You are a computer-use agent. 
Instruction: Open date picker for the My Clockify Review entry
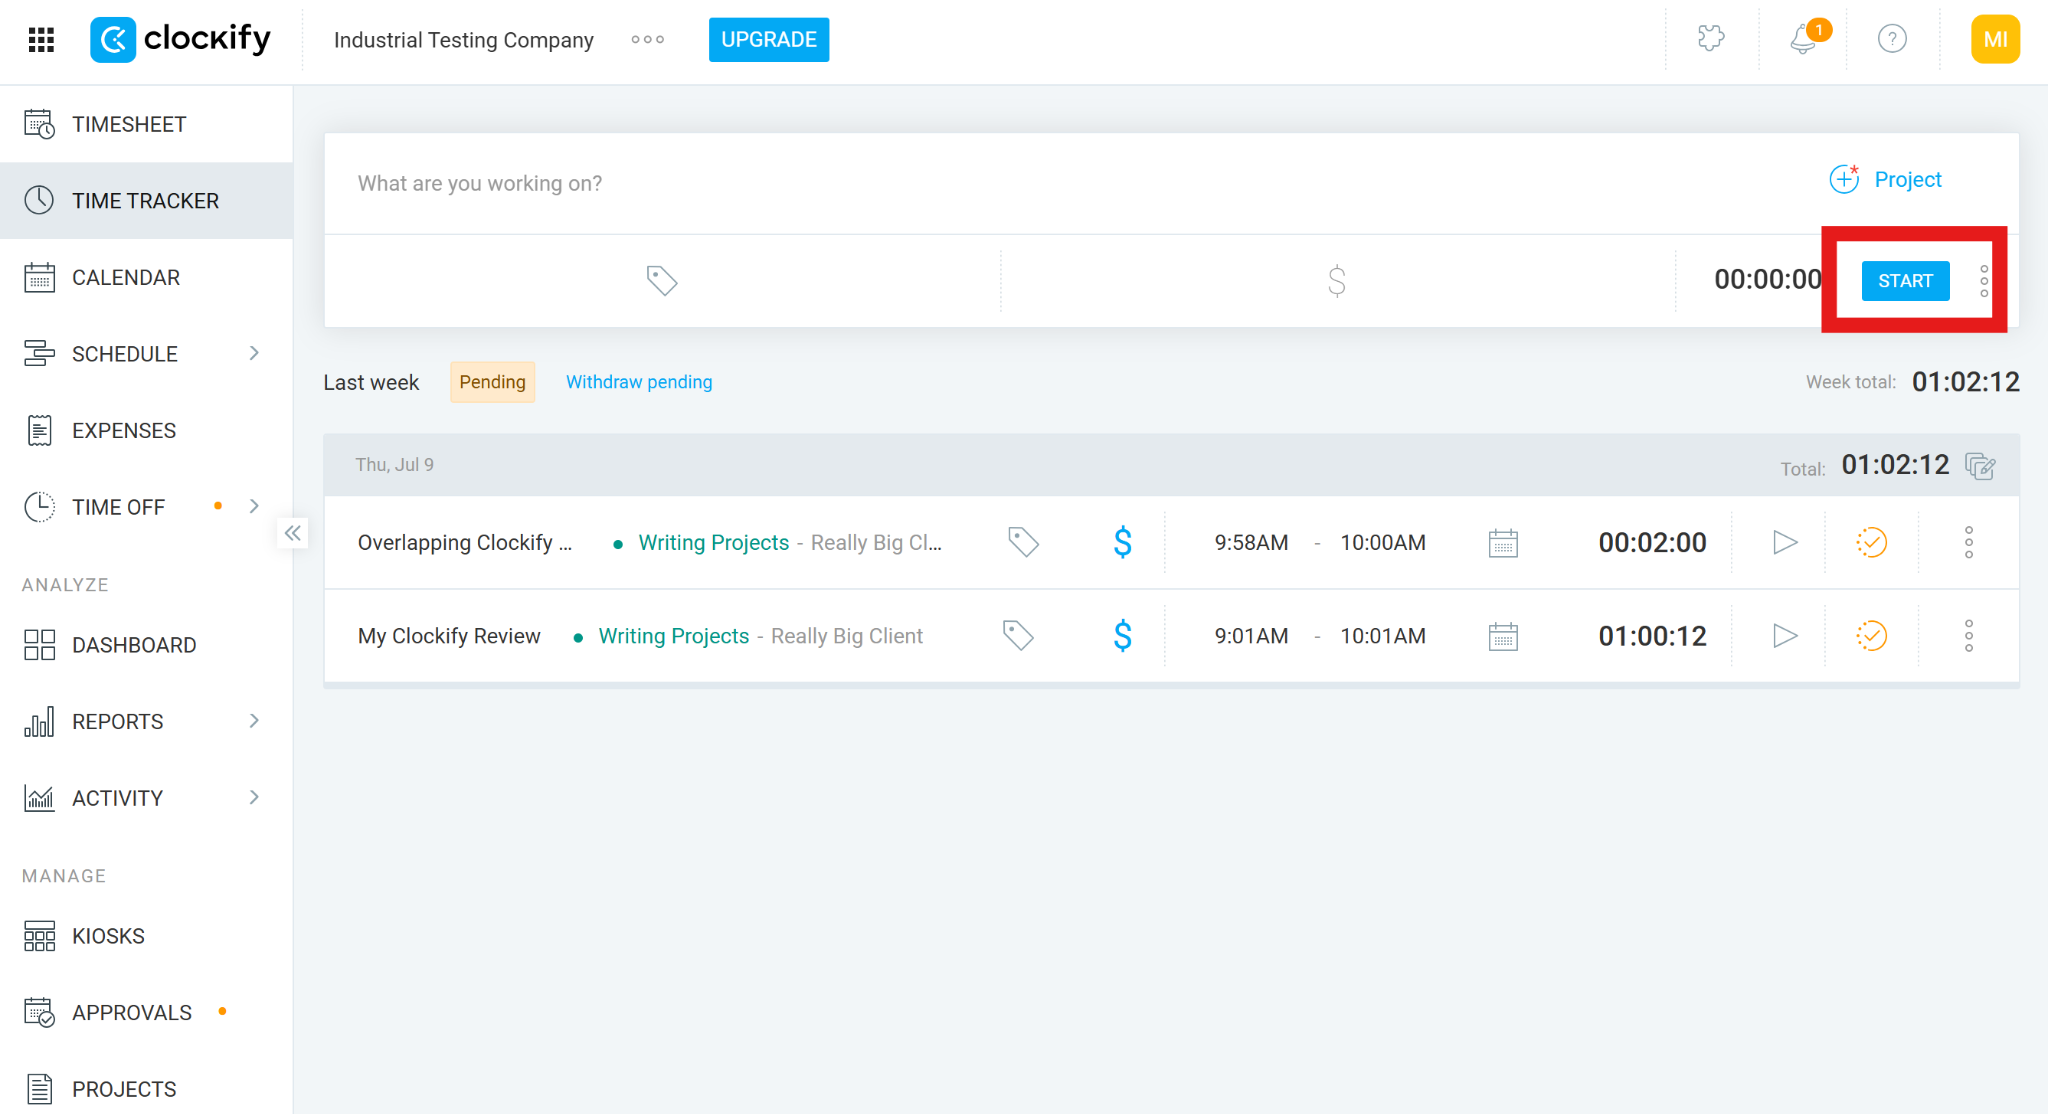click(1503, 636)
